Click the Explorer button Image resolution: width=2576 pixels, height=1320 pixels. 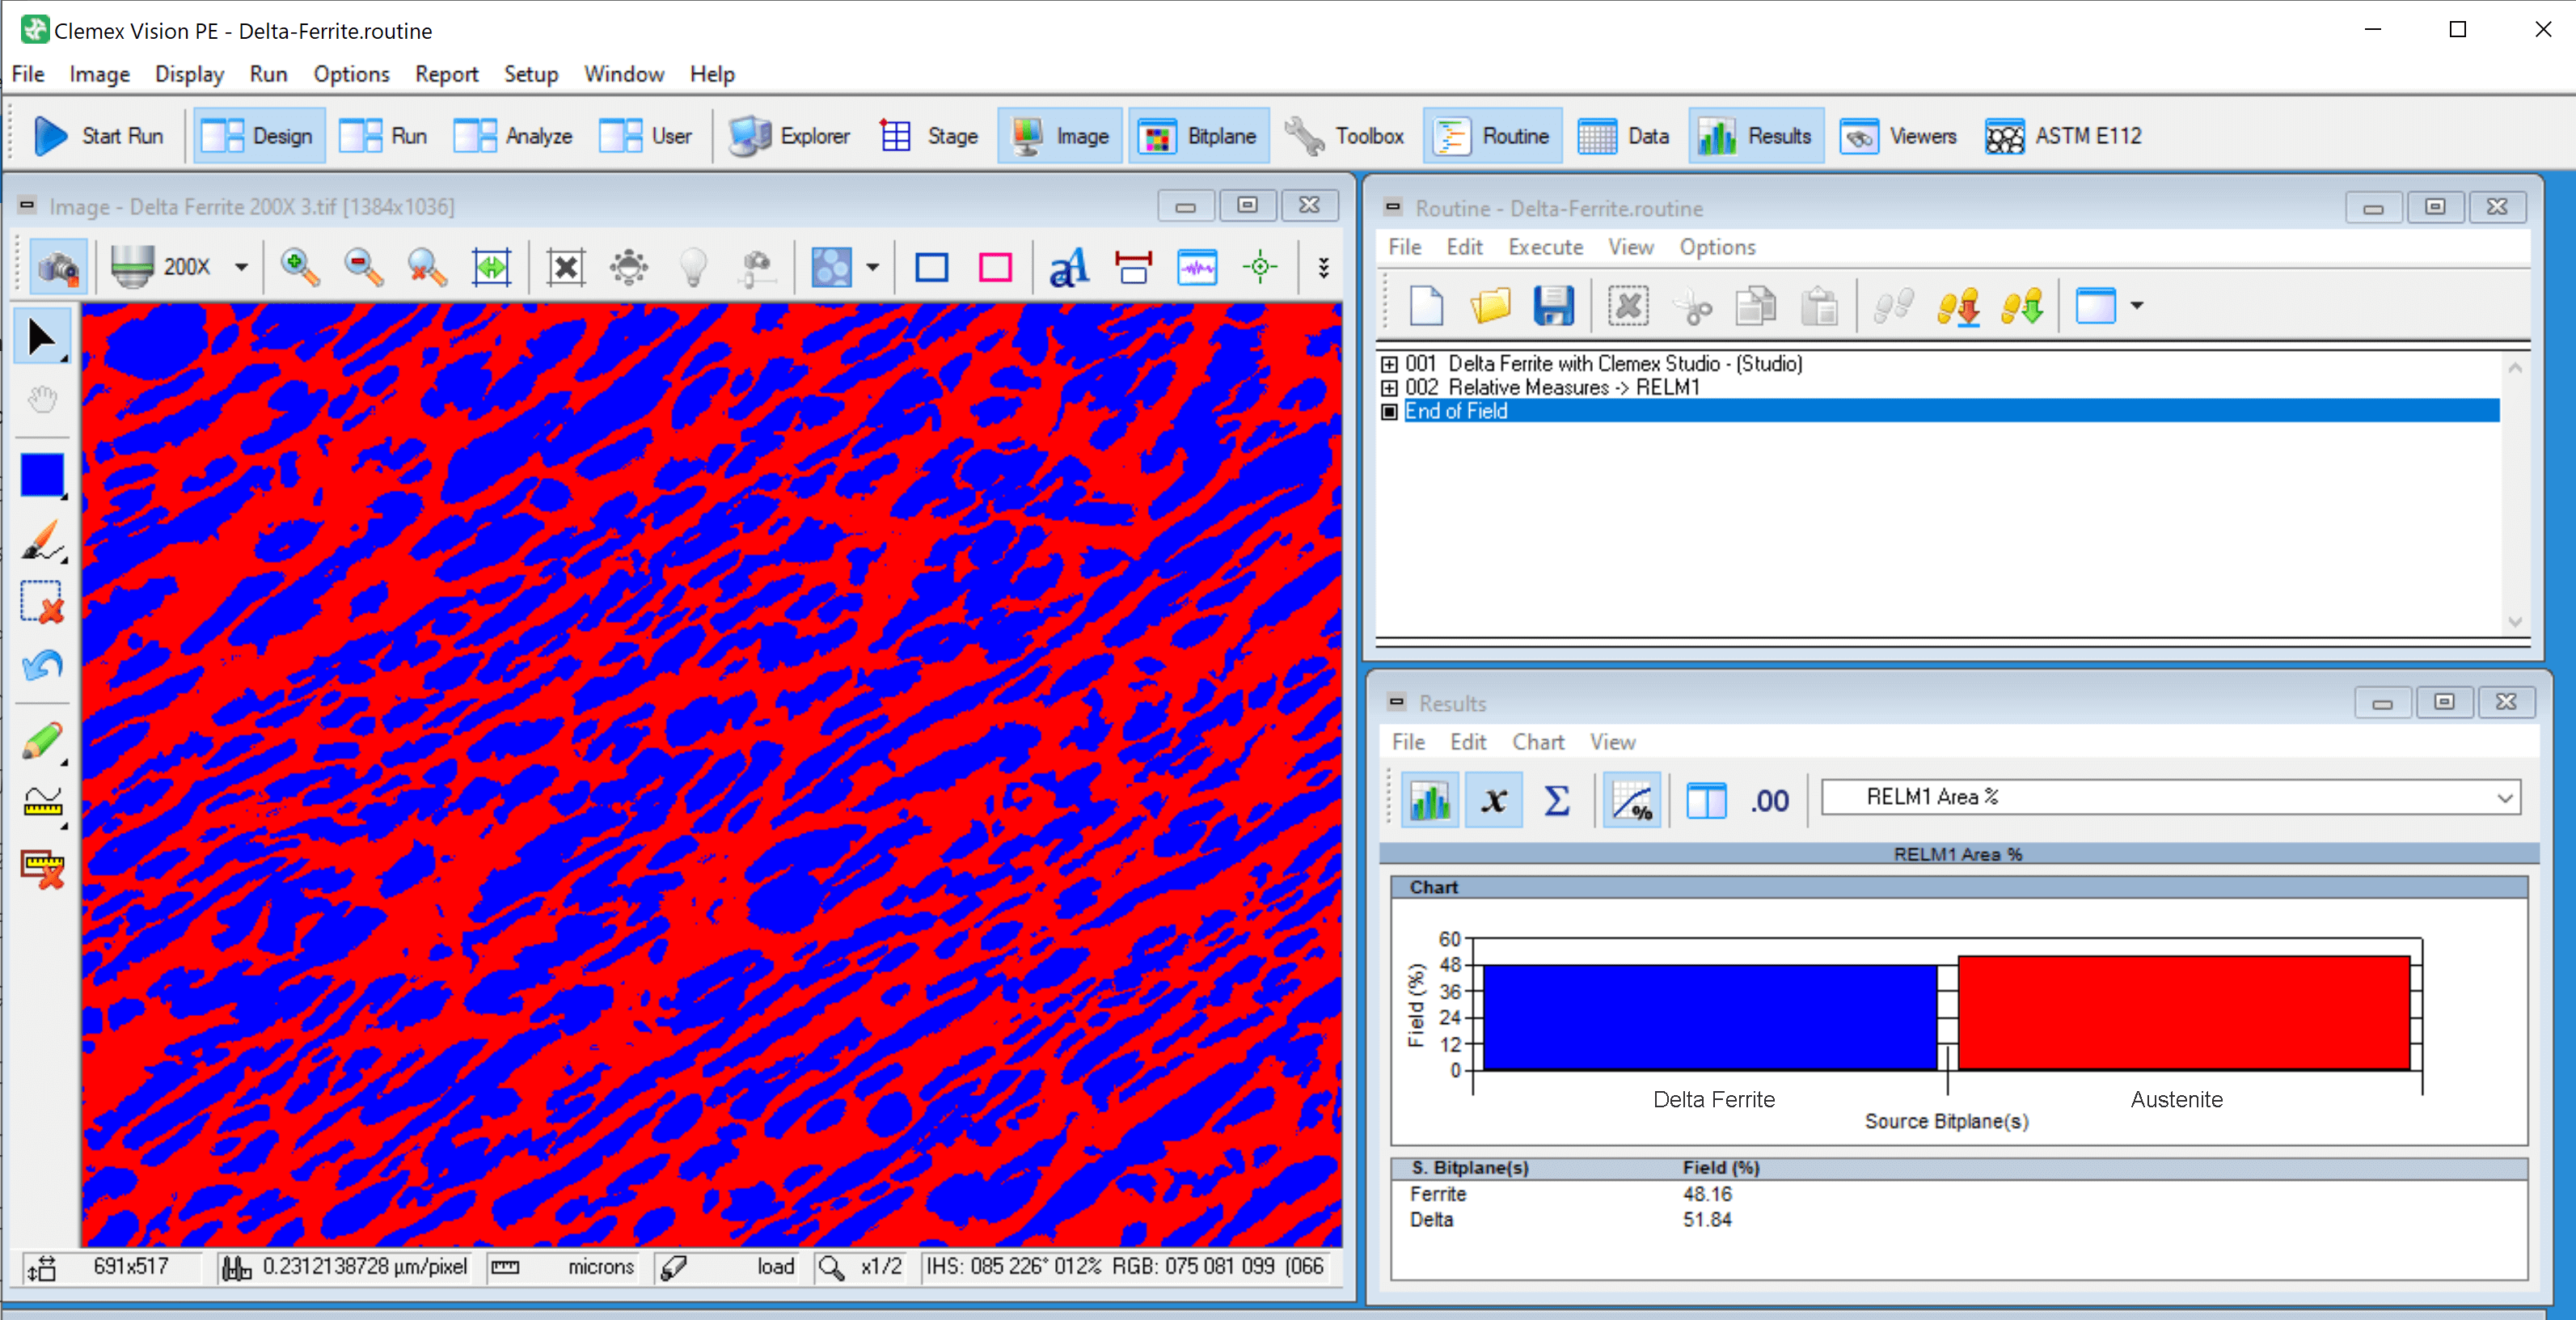tap(789, 135)
